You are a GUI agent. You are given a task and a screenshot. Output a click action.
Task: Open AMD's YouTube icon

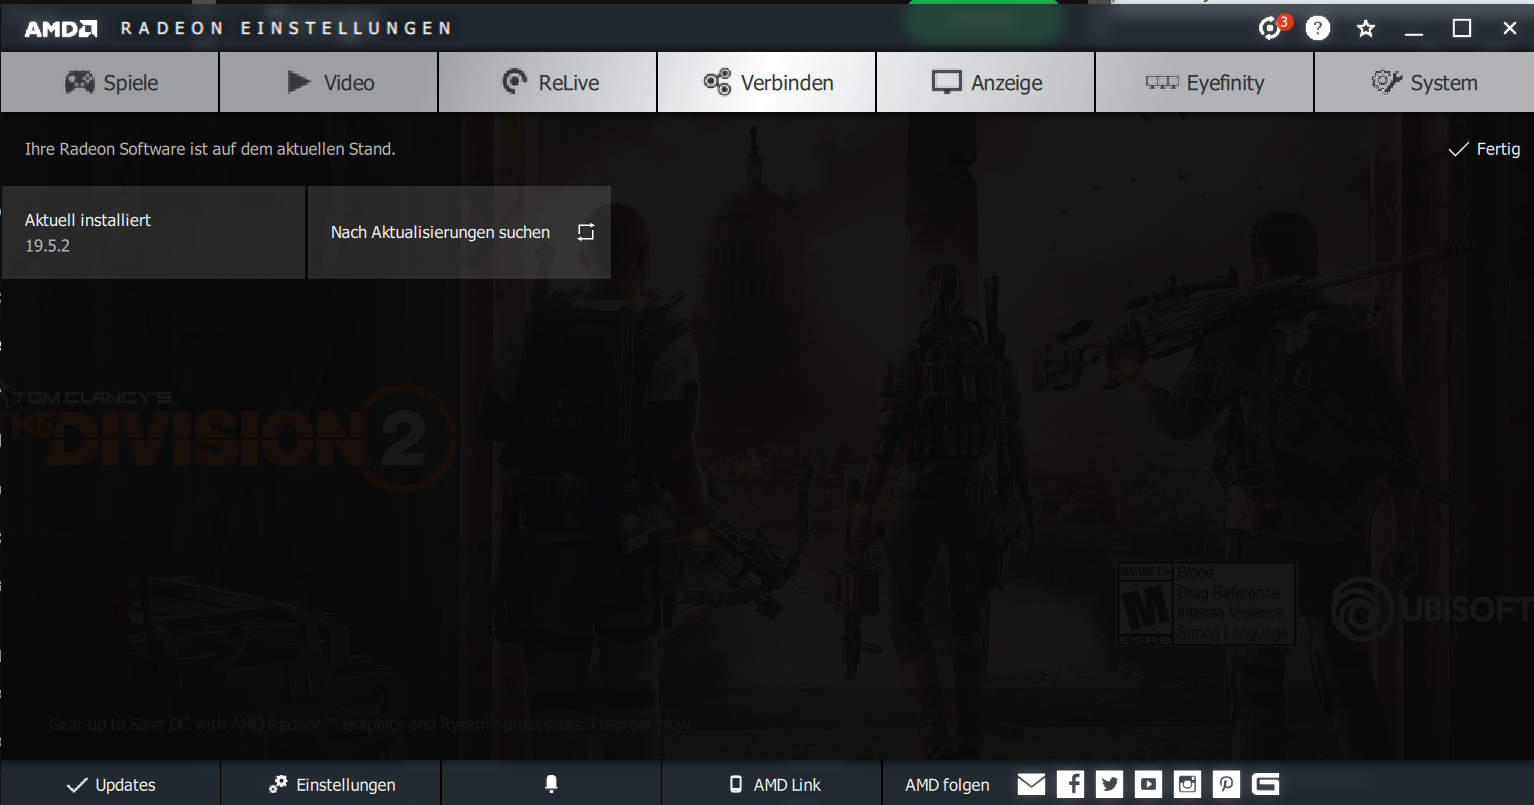[x=1148, y=784]
